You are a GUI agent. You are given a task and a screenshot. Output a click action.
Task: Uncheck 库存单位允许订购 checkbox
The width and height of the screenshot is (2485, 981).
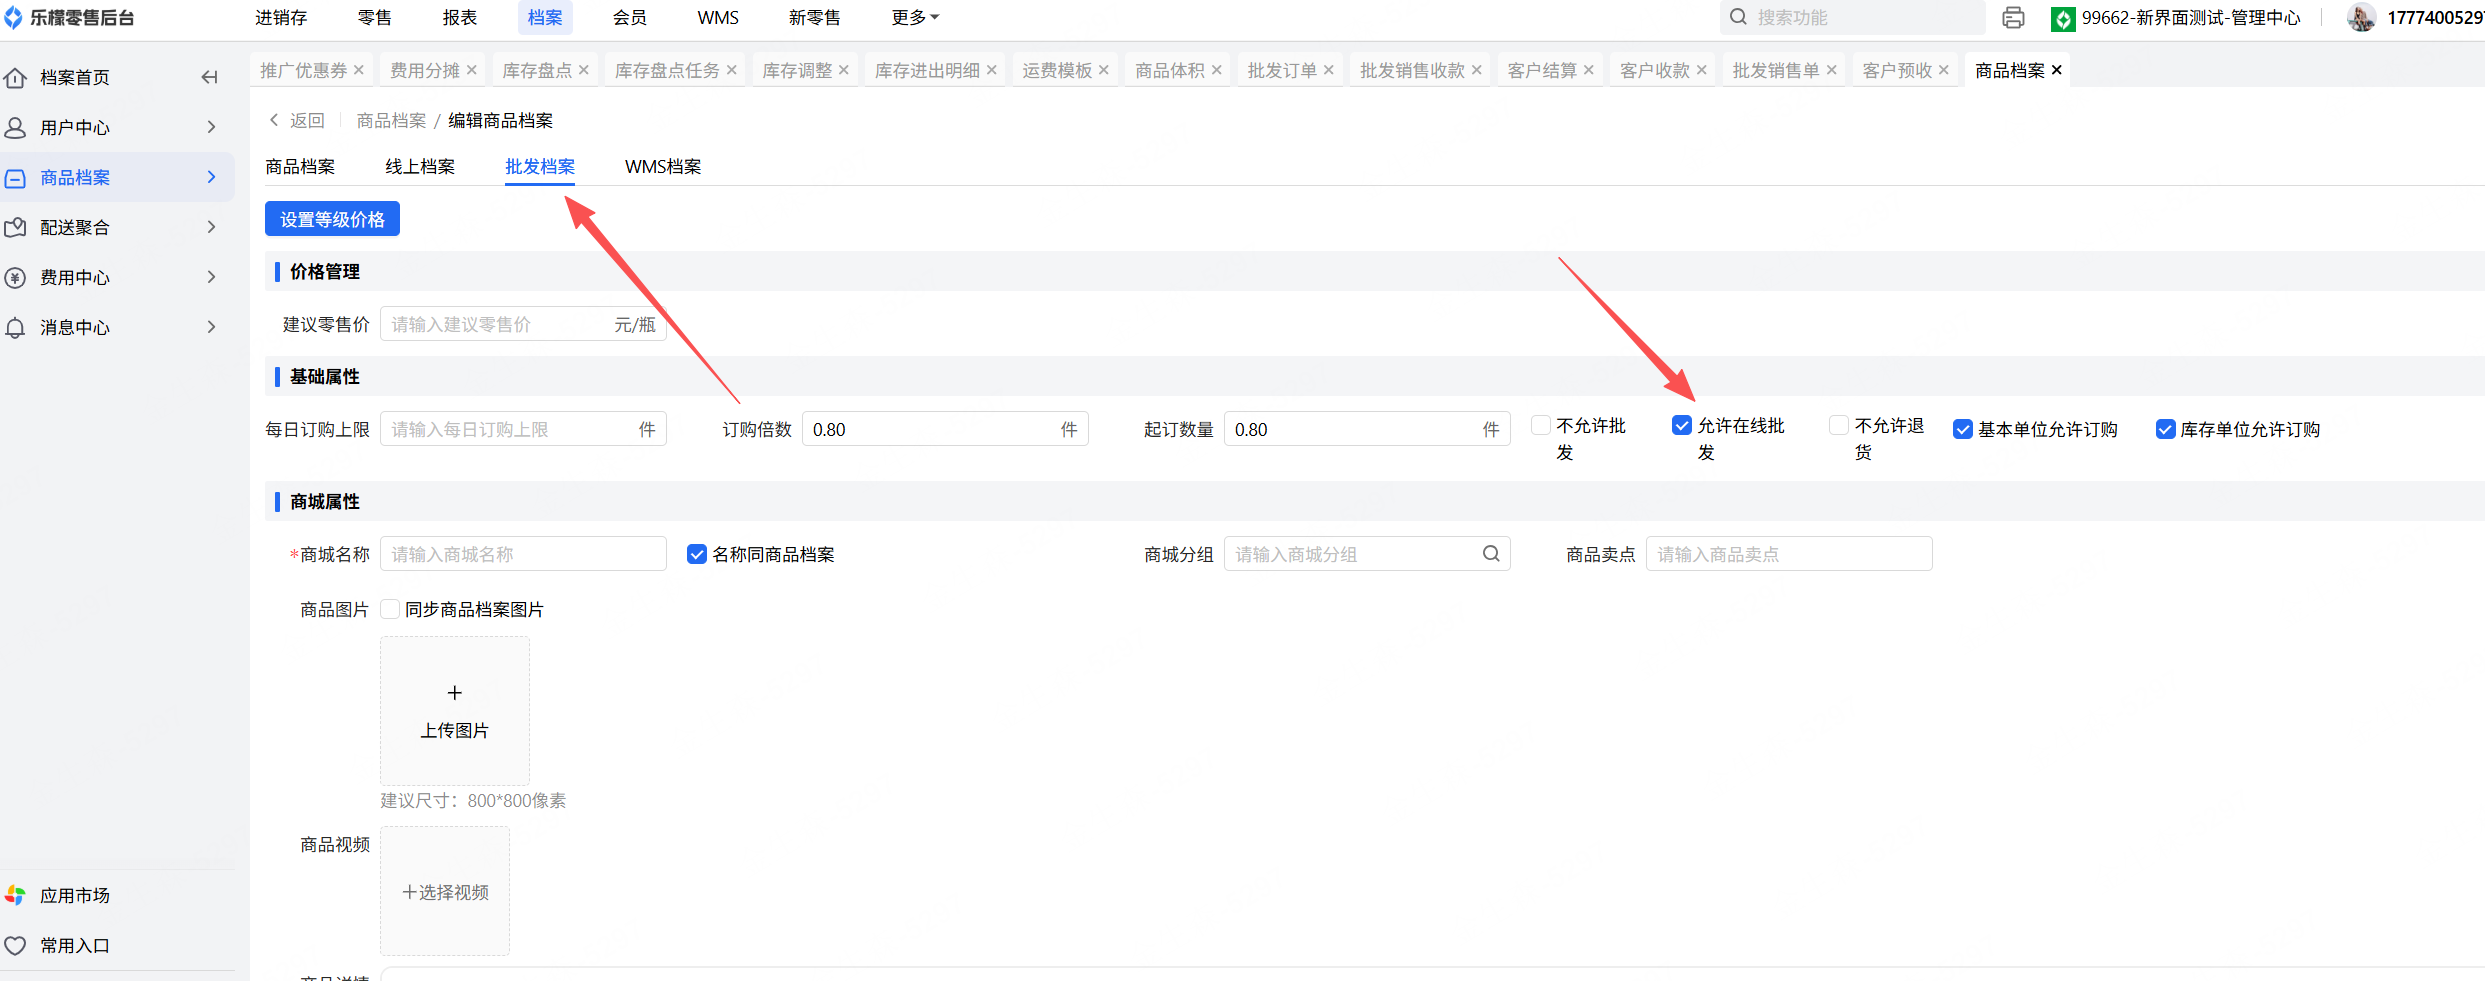coord(2166,429)
